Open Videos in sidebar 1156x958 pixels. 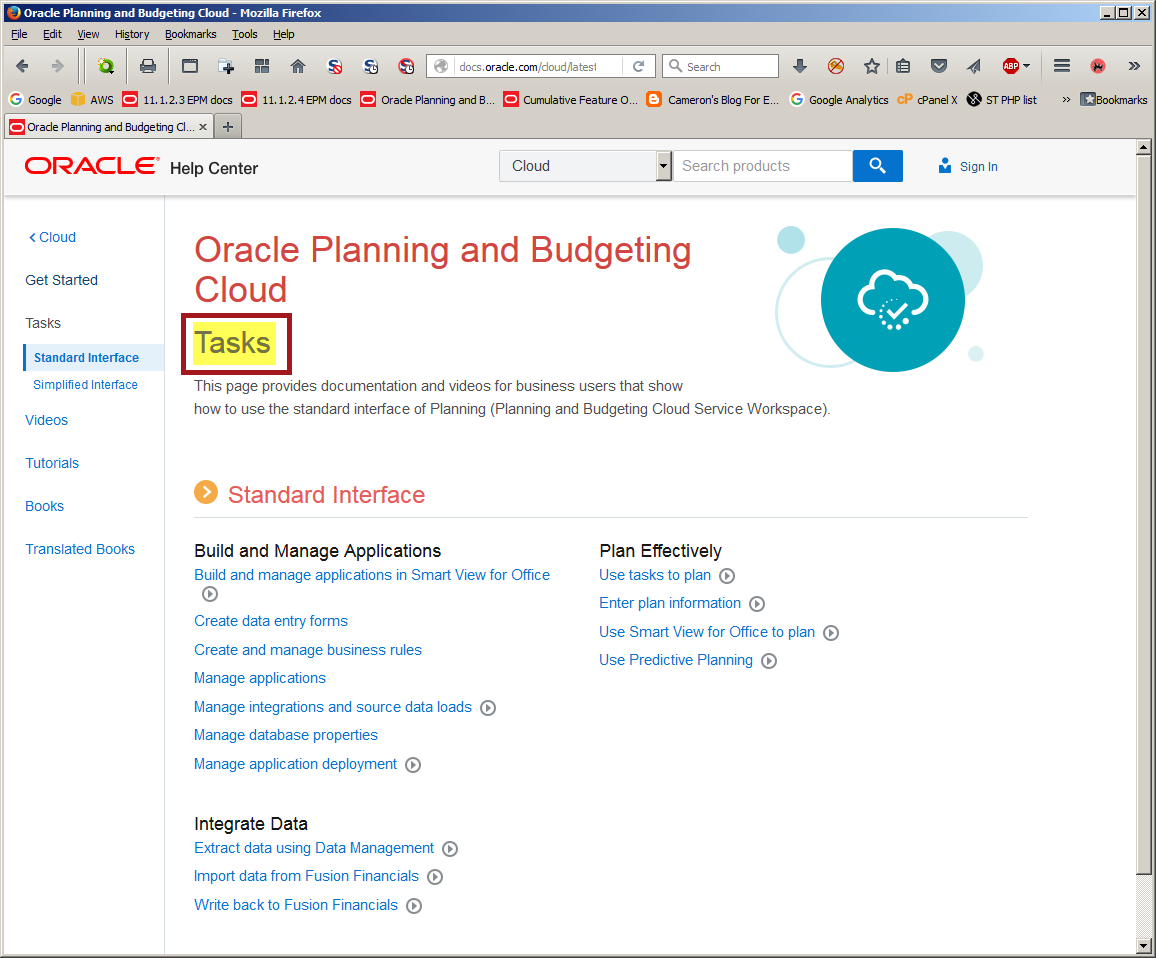(x=46, y=420)
